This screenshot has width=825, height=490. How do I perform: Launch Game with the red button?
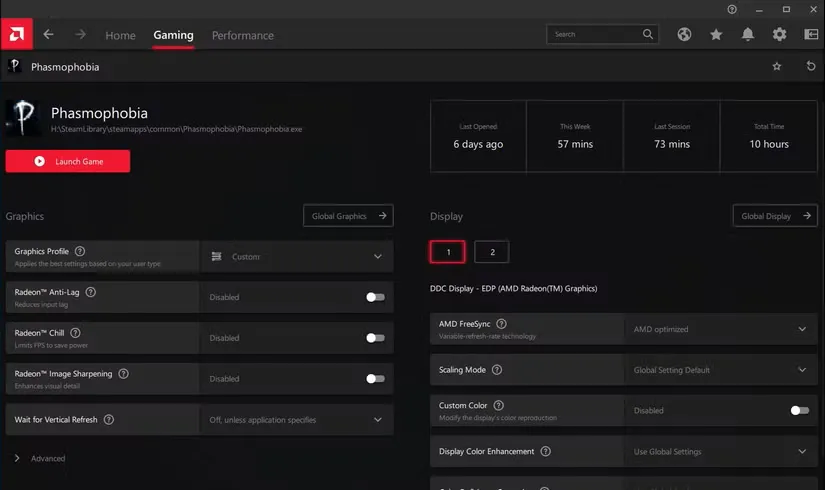click(68, 161)
